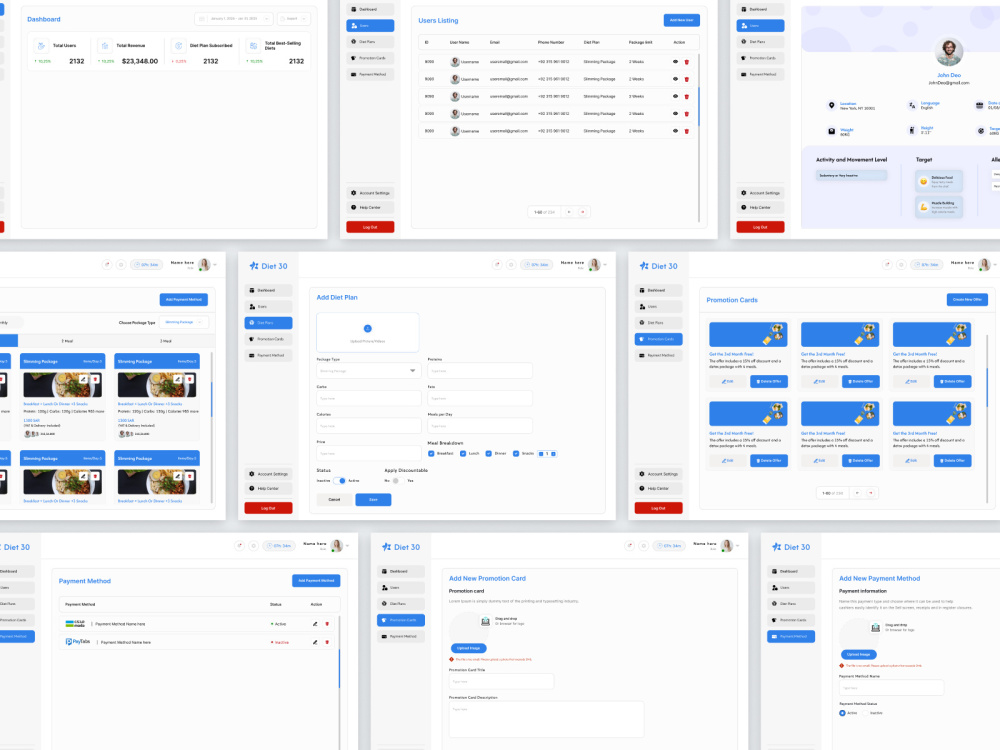
Task: View the first user in Users Listing
Action: [675, 62]
